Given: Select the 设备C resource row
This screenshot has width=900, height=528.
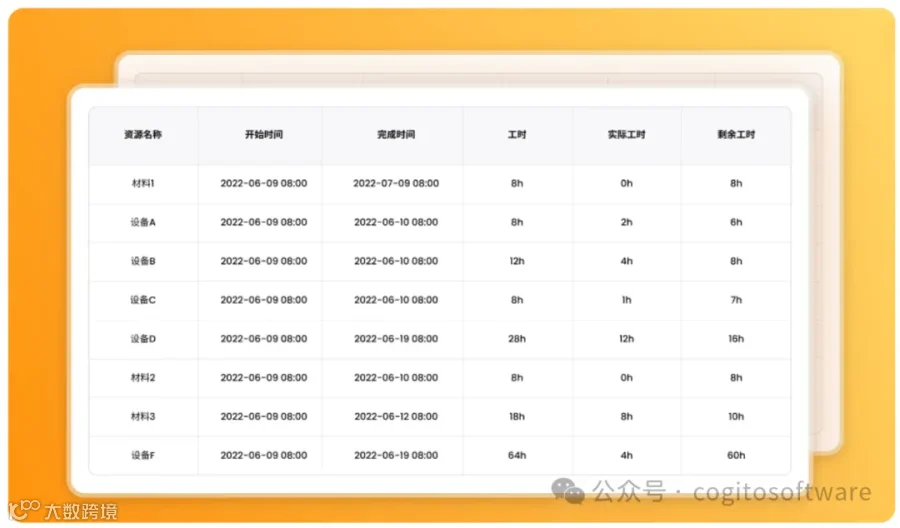Looking at the screenshot, I should (x=440, y=300).
